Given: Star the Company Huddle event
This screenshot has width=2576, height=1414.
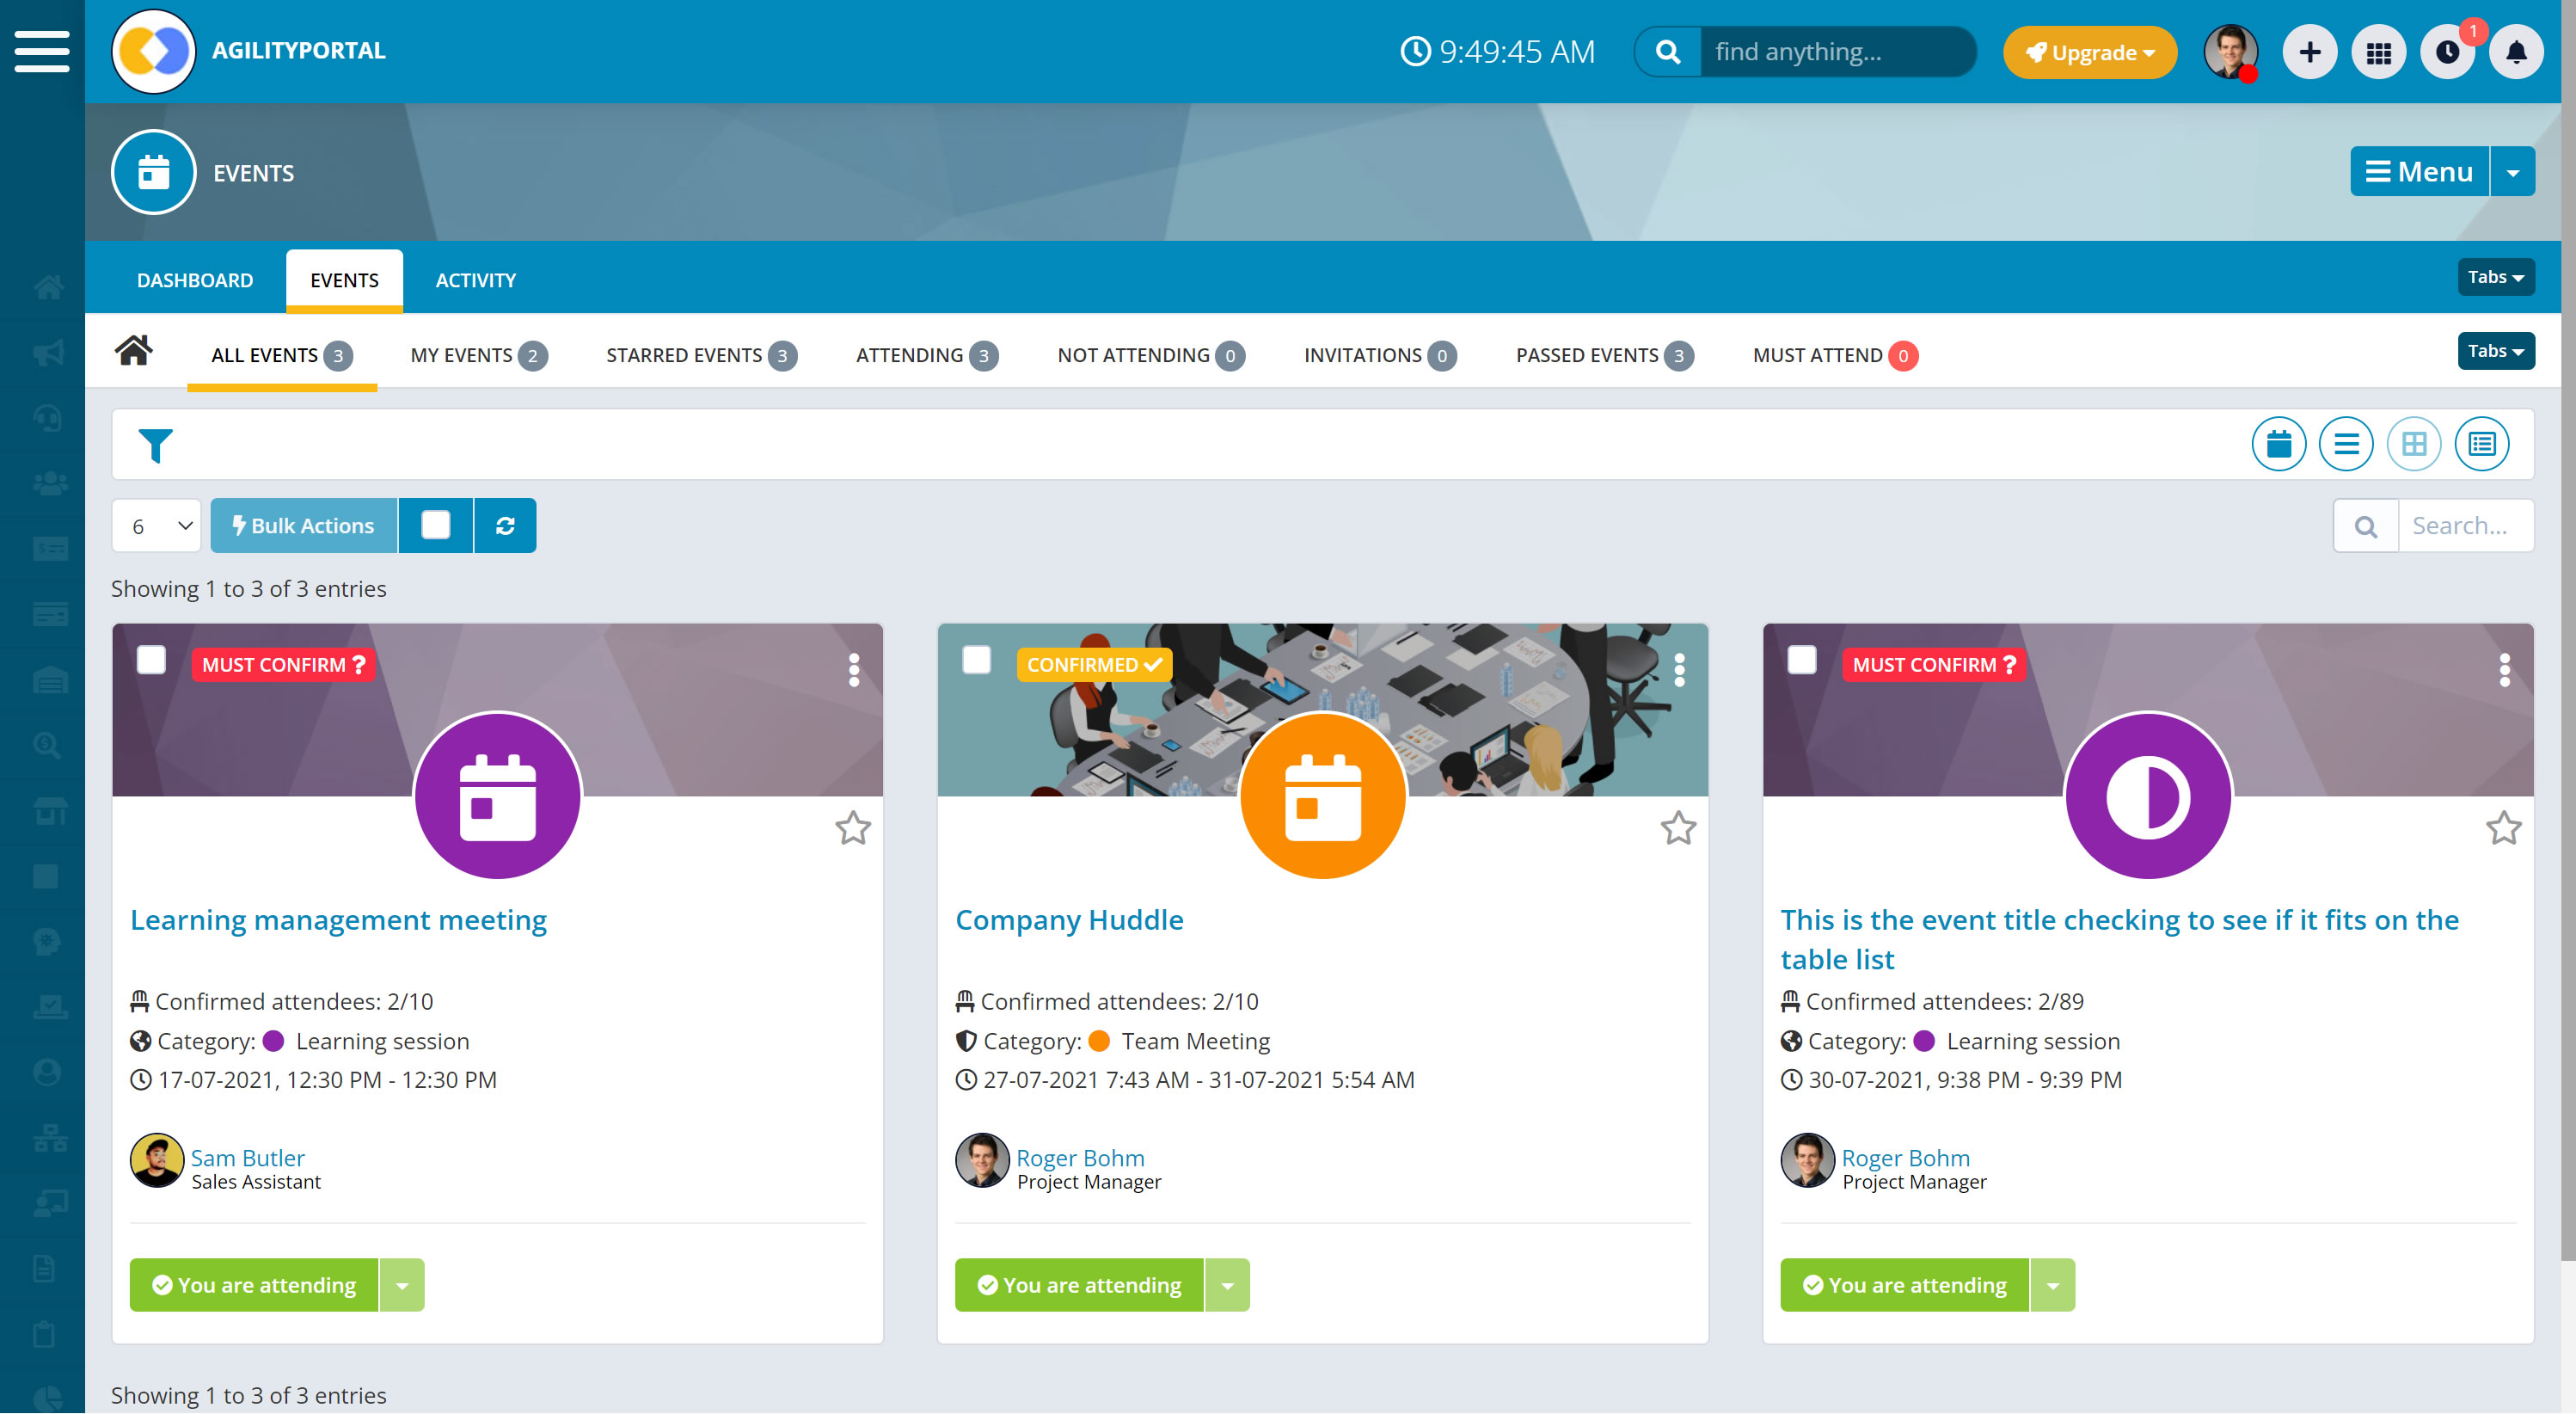Looking at the screenshot, I should pos(1678,828).
